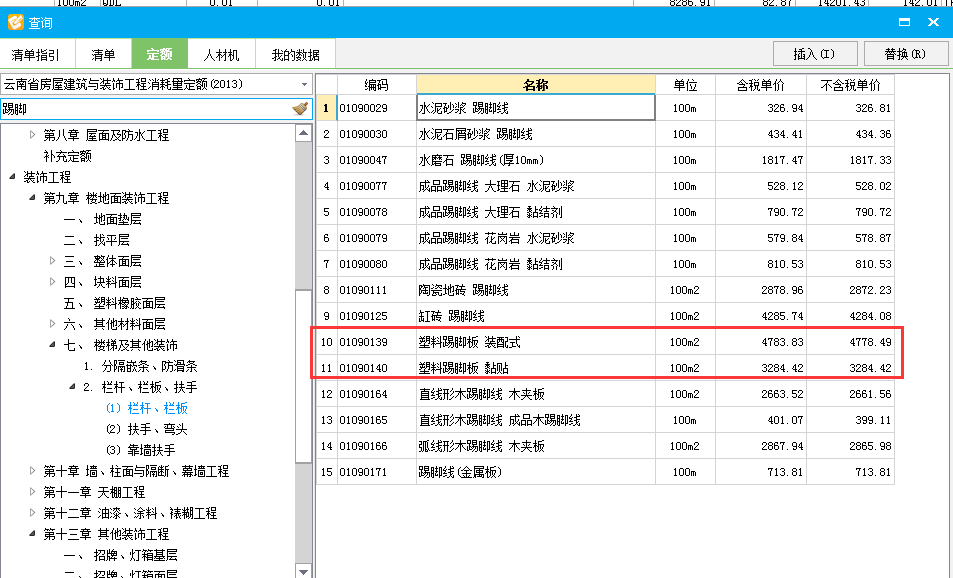
Task: Click the 查询 window logo icon
Action: coord(16,22)
